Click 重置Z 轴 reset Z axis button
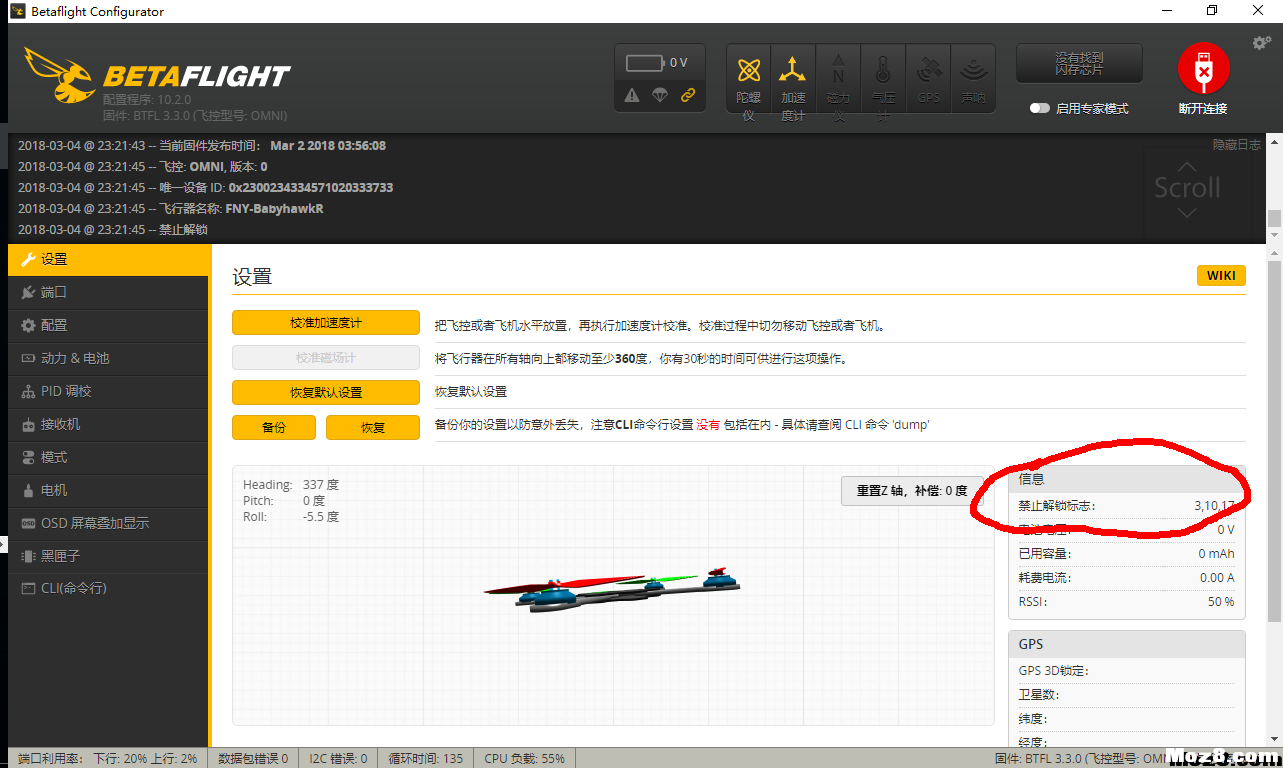1283x768 pixels. (x=911, y=491)
